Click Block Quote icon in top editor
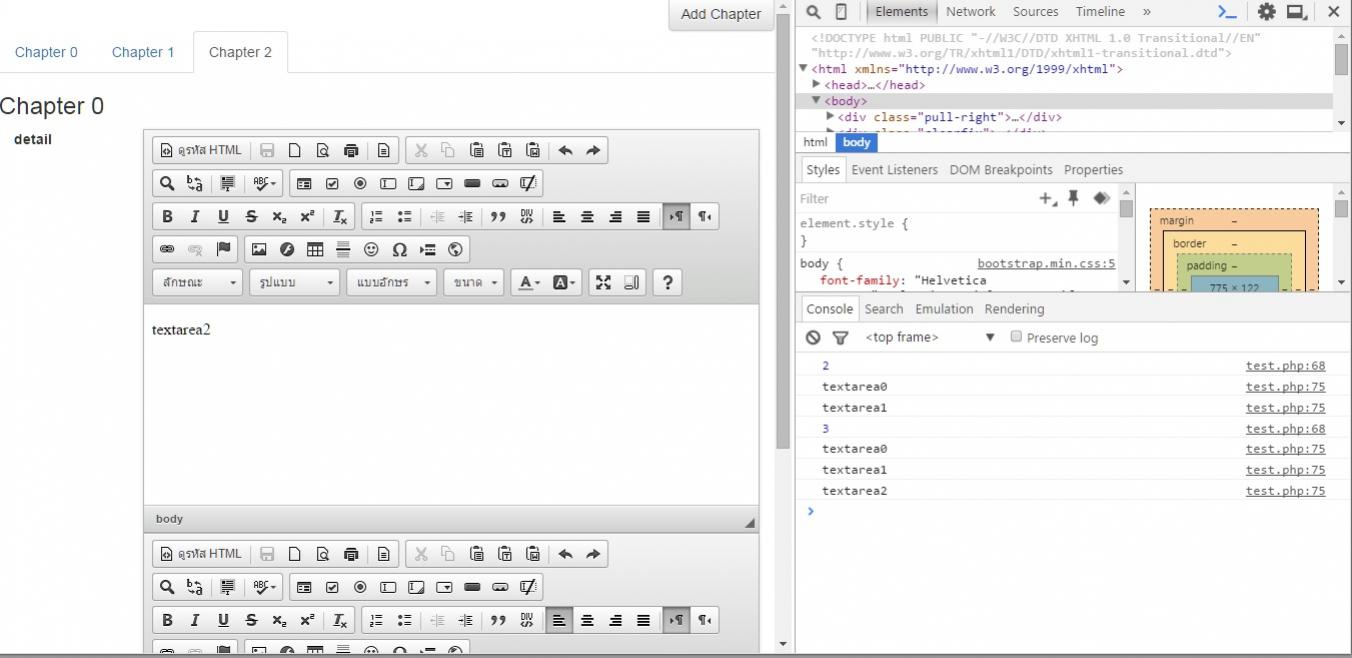The width and height of the screenshot is (1352, 658). pos(497,216)
